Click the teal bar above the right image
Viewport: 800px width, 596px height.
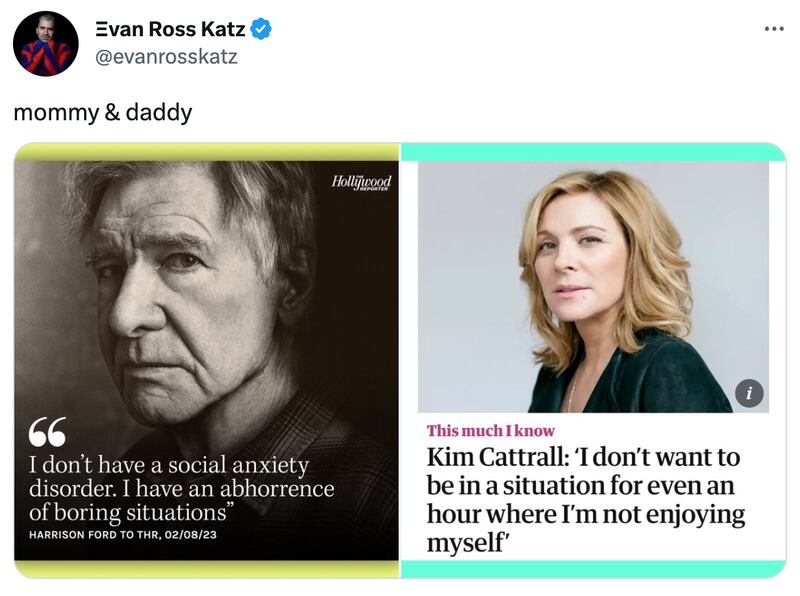click(x=593, y=152)
